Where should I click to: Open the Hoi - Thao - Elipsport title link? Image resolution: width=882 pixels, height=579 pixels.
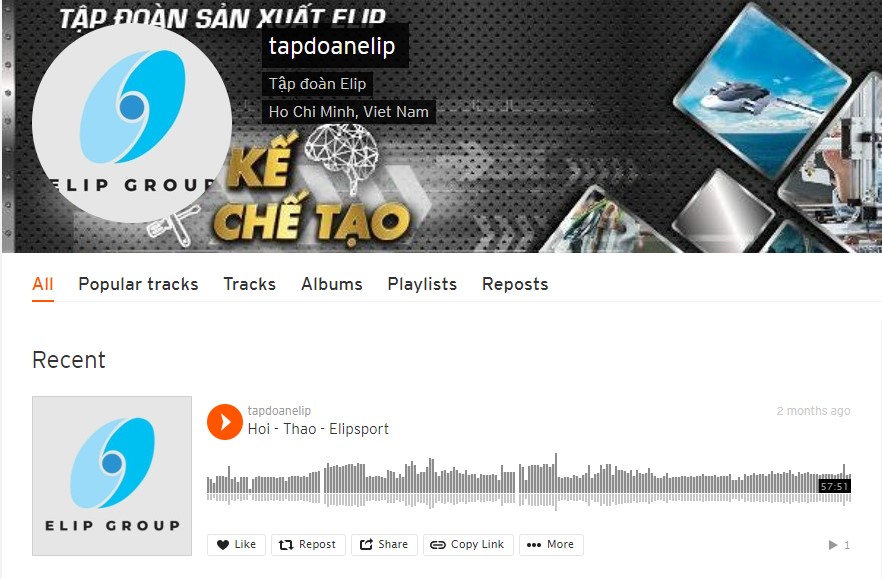coord(318,429)
